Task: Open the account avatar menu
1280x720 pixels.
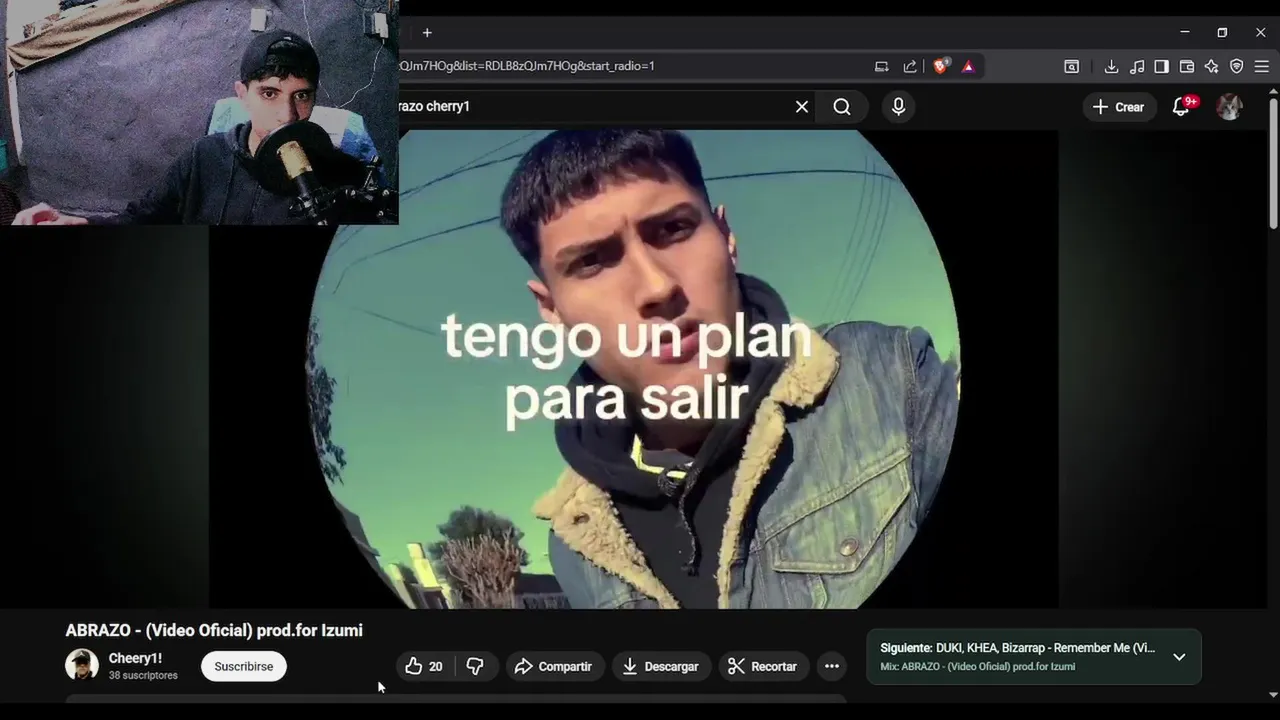Action: click(1229, 107)
